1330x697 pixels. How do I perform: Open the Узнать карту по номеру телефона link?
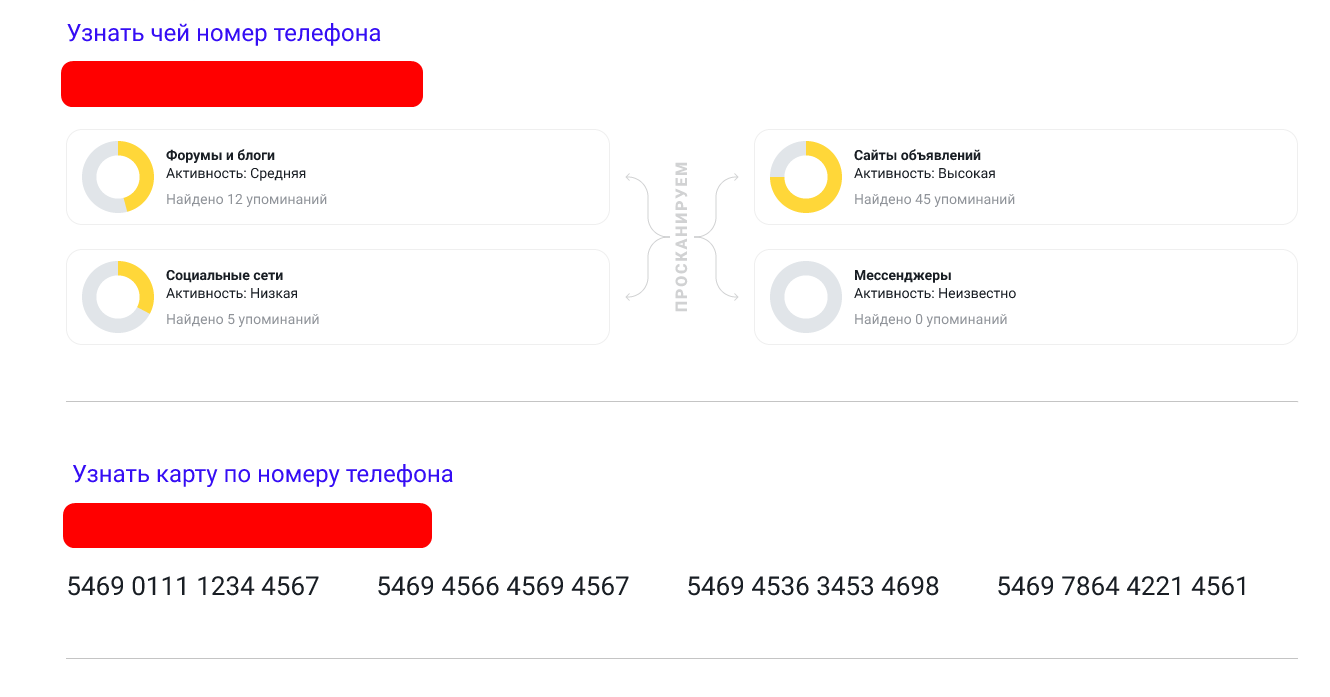point(263,474)
